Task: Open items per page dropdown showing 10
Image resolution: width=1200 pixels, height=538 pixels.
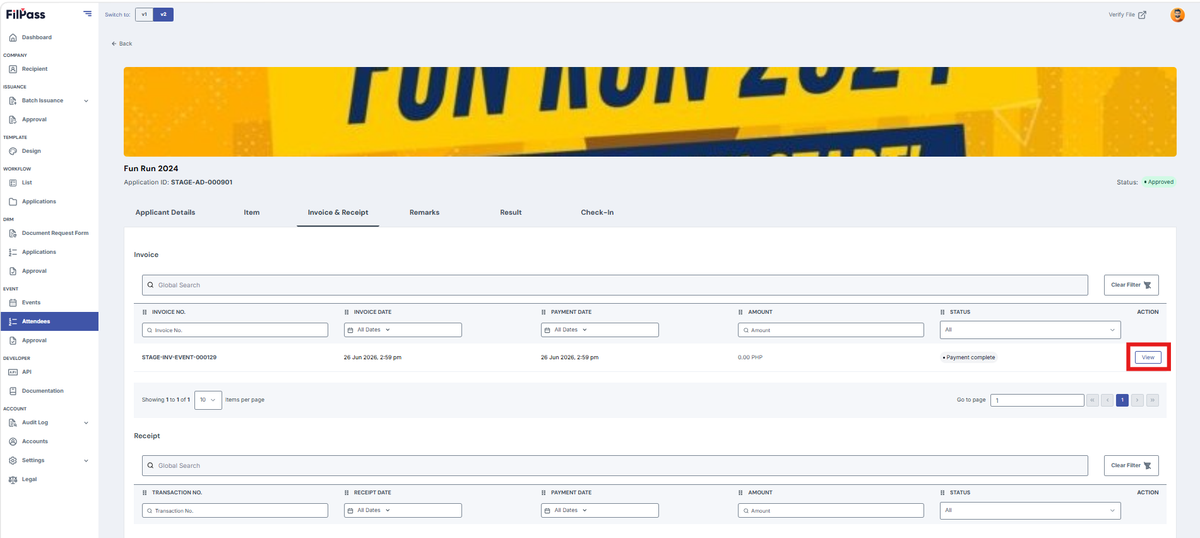Action: 208,399
